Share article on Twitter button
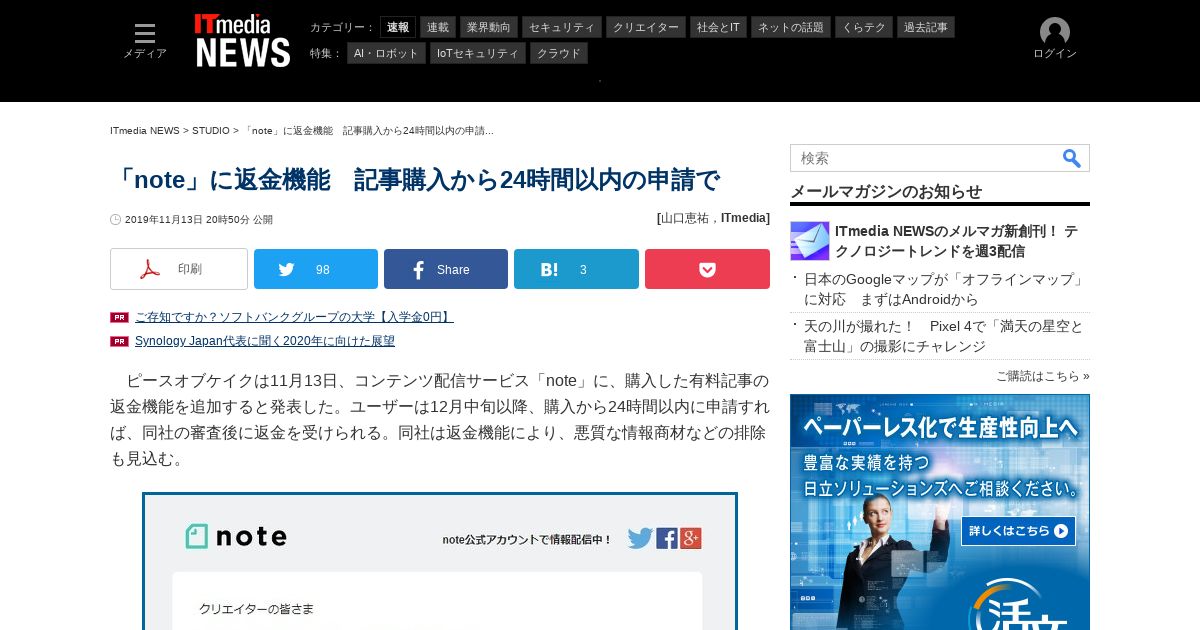 pyautogui.click(x=316, y=269)
